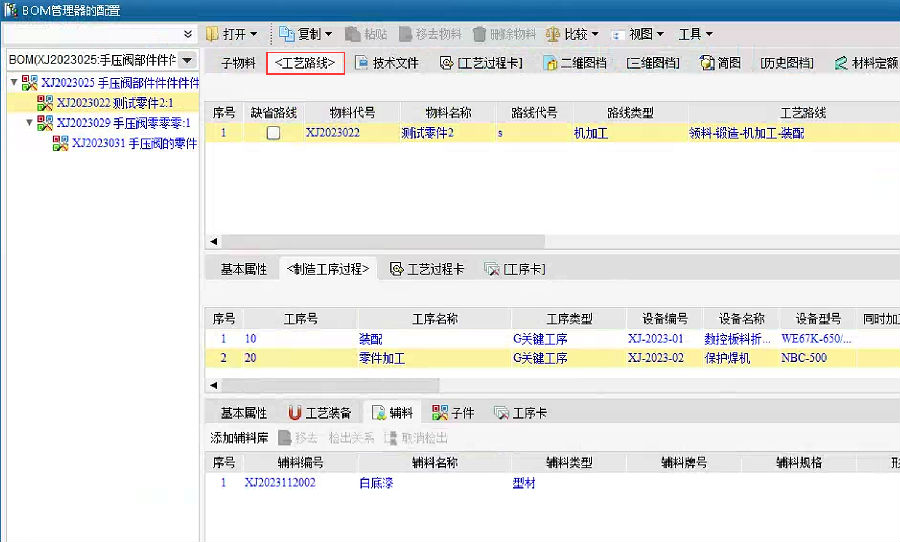Click the 保护焊机 equipment name
The image size is (900, 542).
727,358
